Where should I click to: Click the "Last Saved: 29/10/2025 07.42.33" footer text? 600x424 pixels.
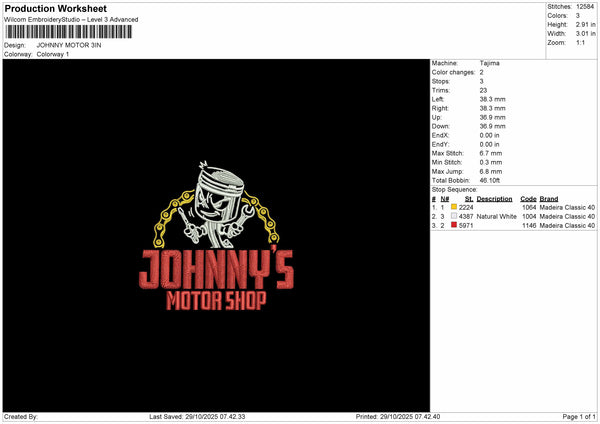(197, 417)
